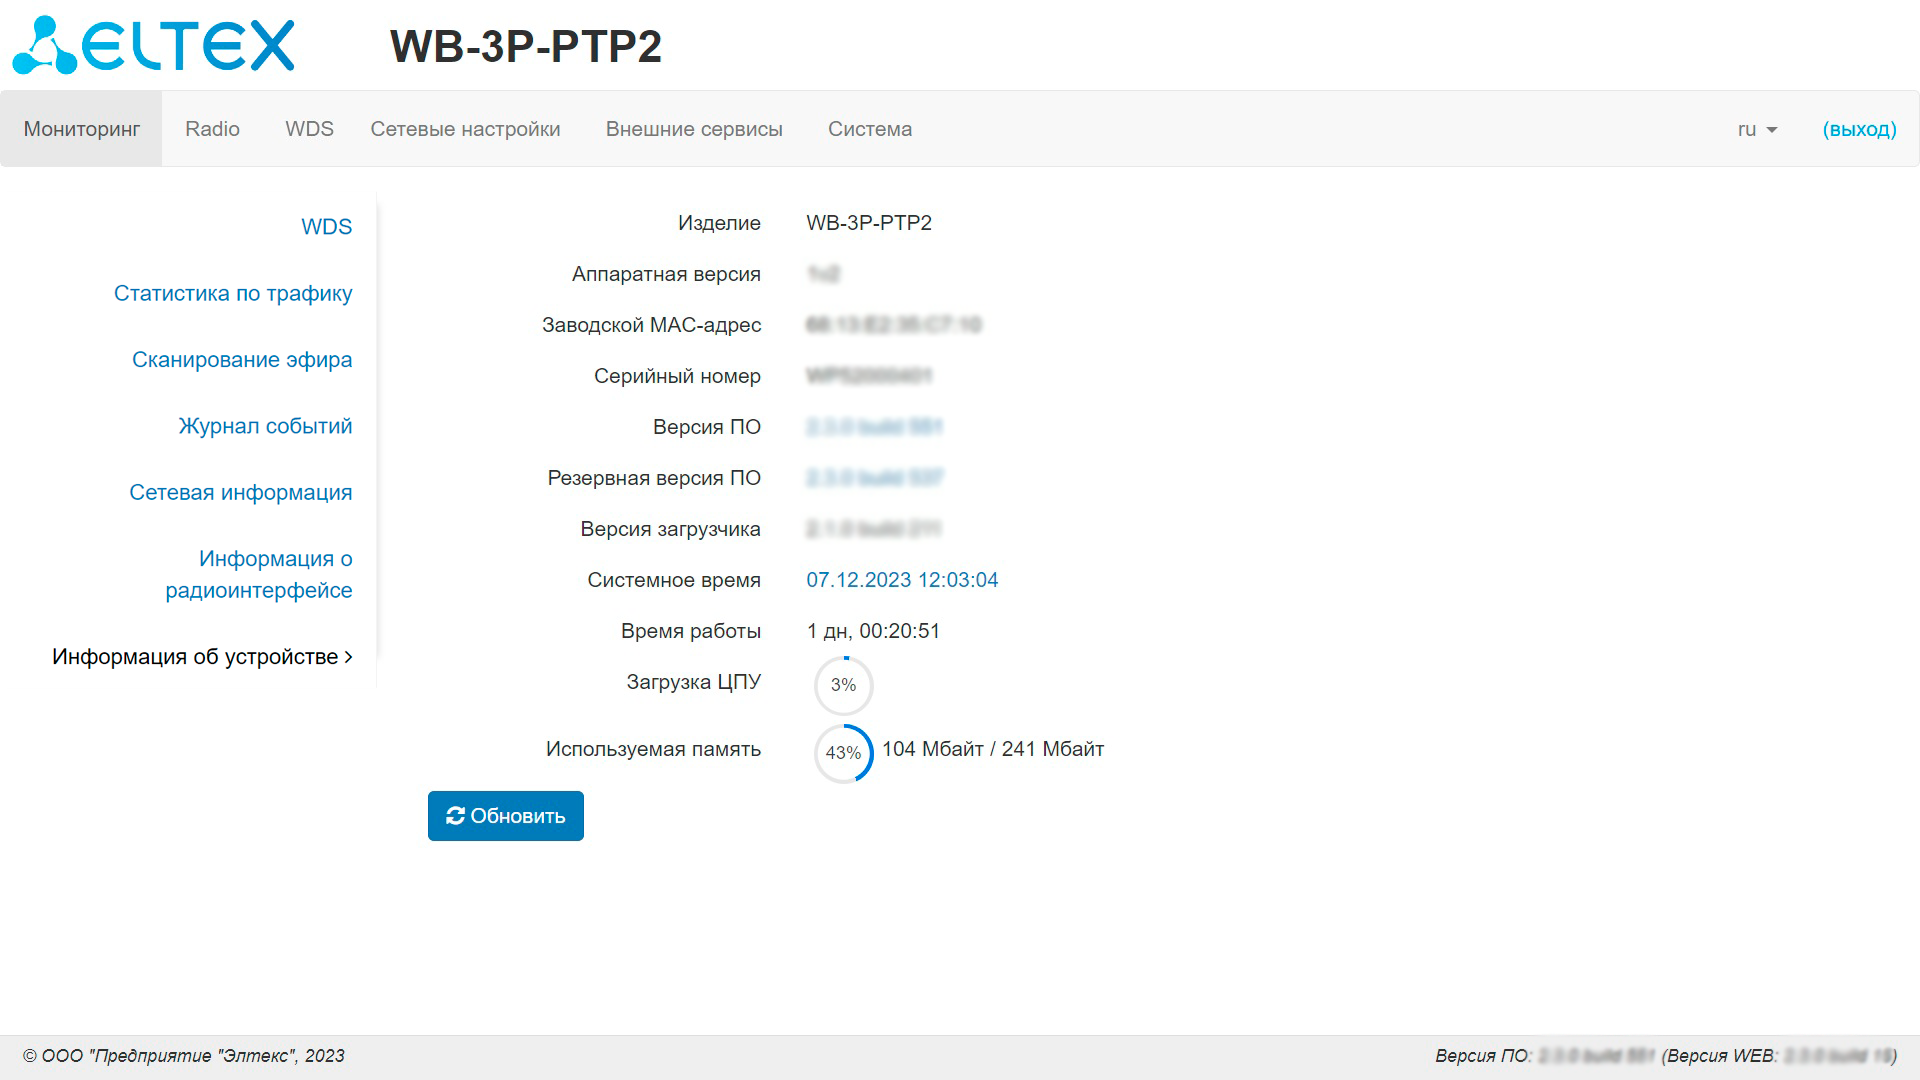The width and height of the screenshot is (1920, 1080).
Task: Click the Eltex logo
Action: click(x=153, y=46)
